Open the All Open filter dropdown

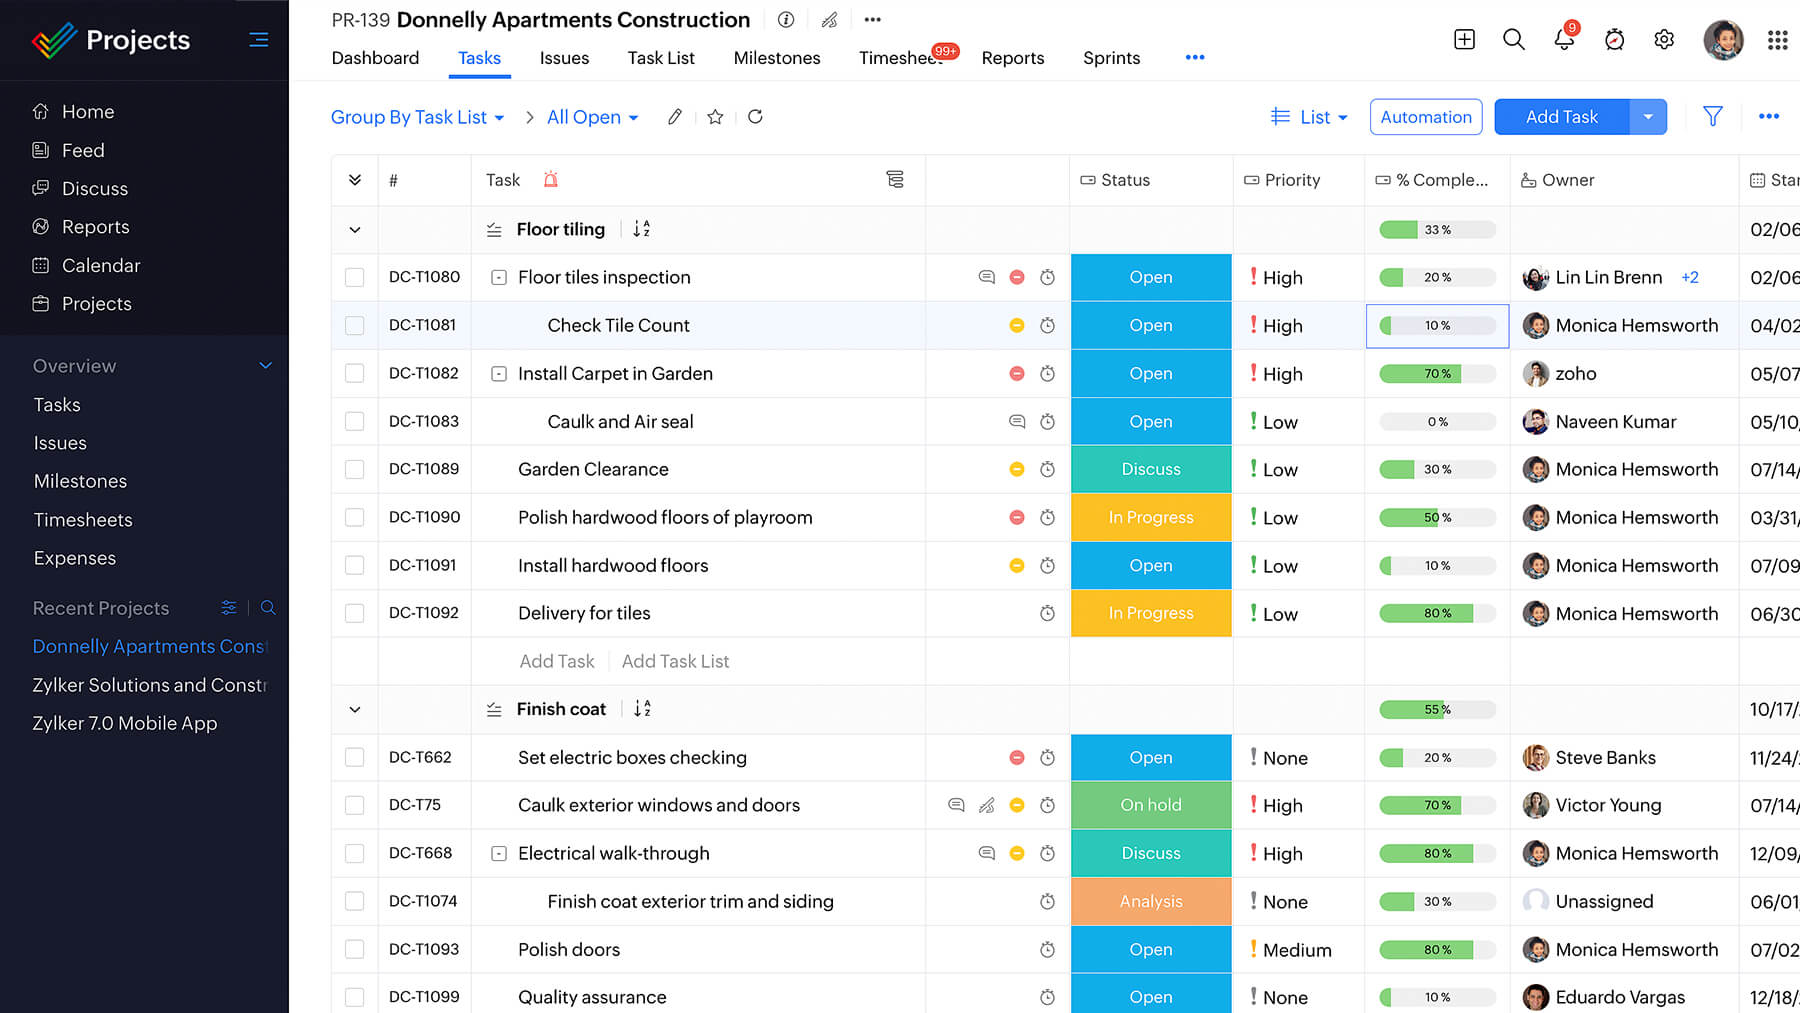(x=592, y=117)
